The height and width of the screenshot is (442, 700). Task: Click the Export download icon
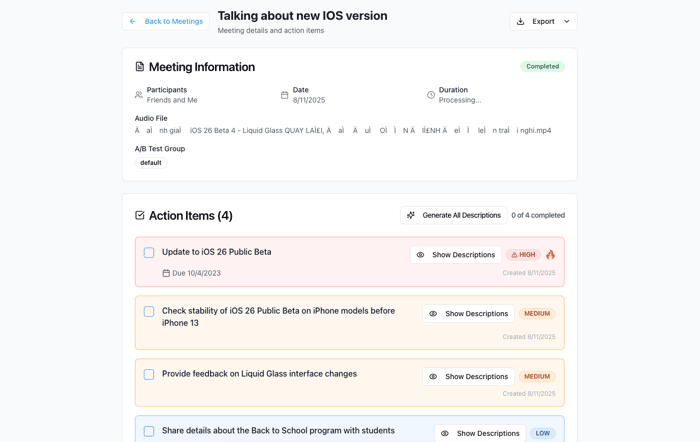pos(521,21)
